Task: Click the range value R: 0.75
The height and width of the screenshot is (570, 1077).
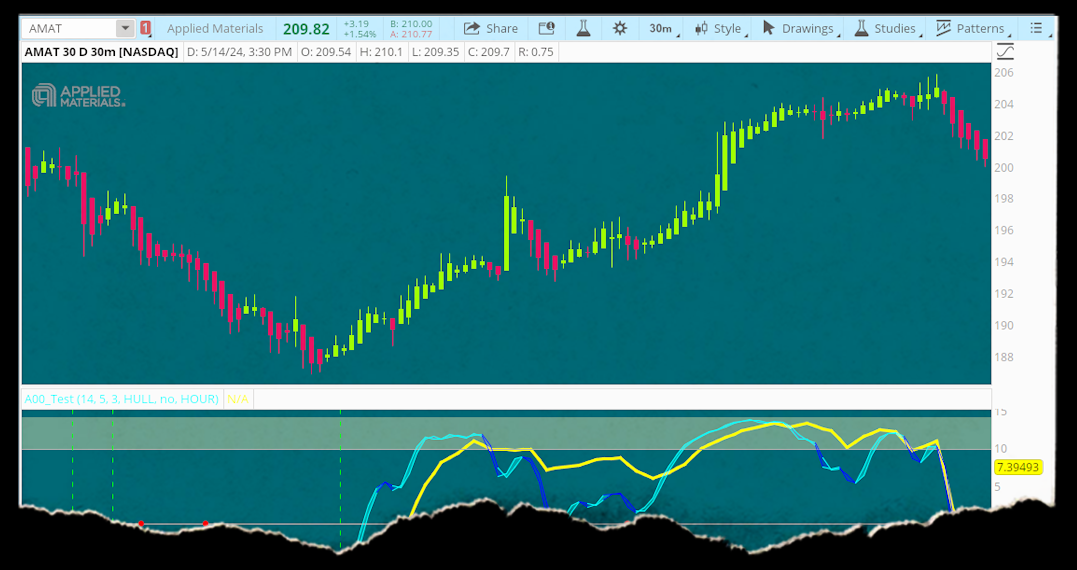Action: click(x=536, y=52)
